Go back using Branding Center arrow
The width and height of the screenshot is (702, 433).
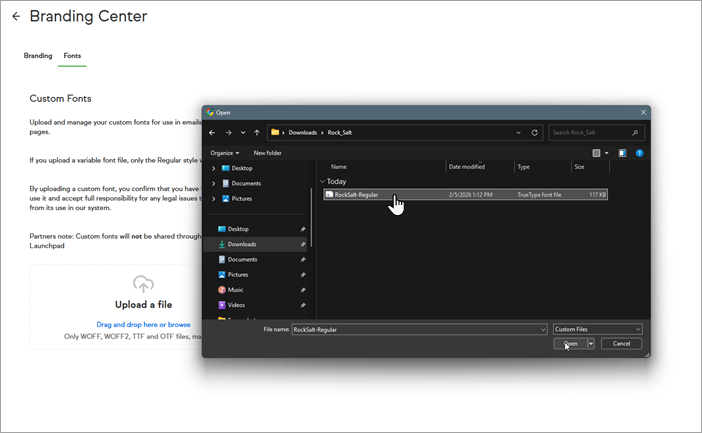[15, 17]
